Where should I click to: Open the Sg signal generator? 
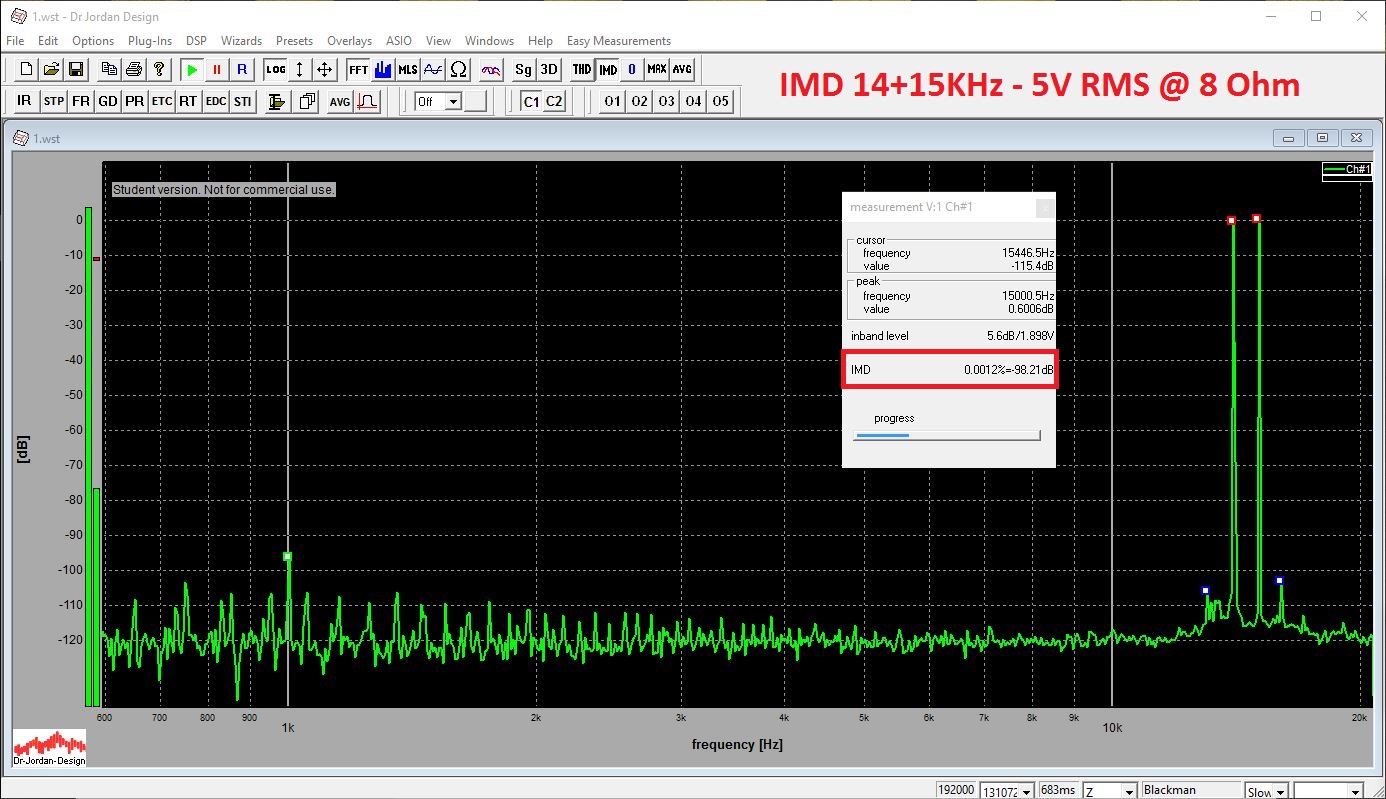click(523, 70)
